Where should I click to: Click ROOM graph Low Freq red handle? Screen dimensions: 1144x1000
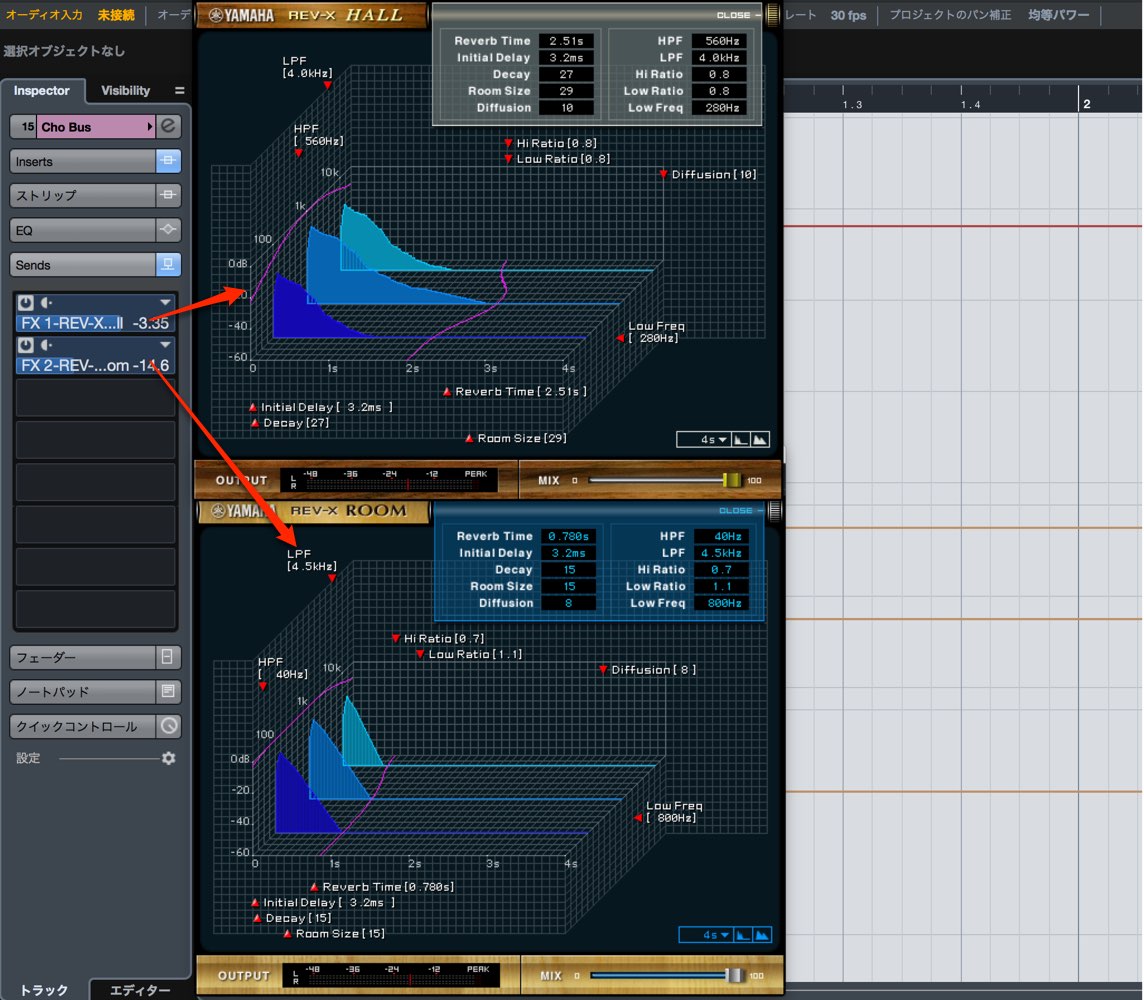(638, 818)
